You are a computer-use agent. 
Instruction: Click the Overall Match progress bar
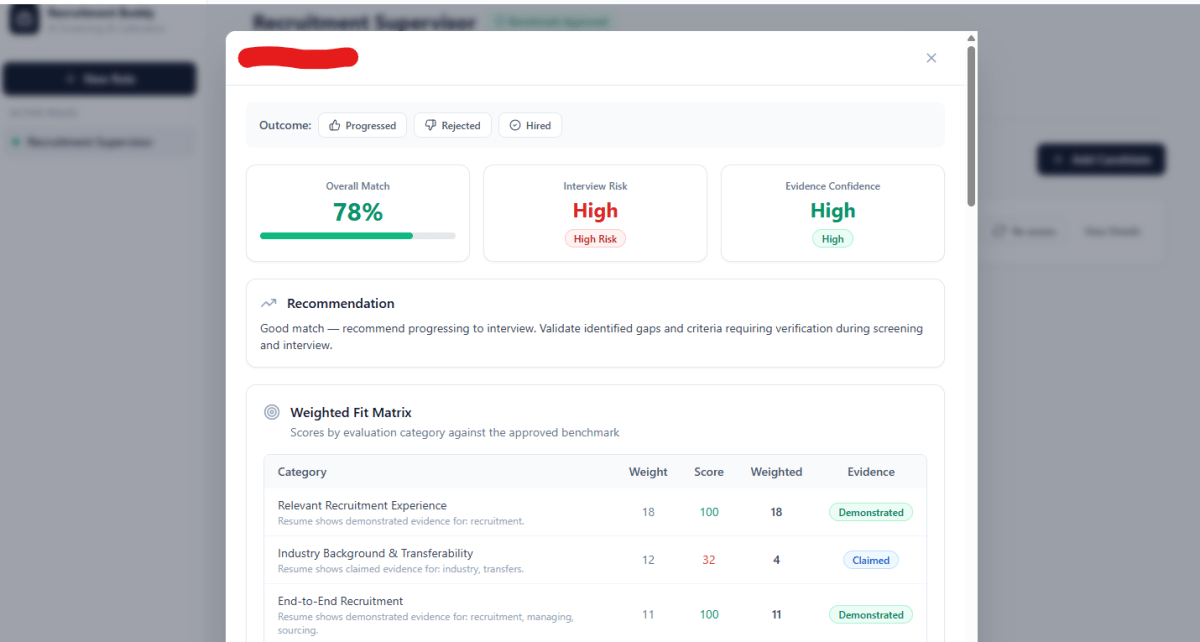(x=358, y=236)
